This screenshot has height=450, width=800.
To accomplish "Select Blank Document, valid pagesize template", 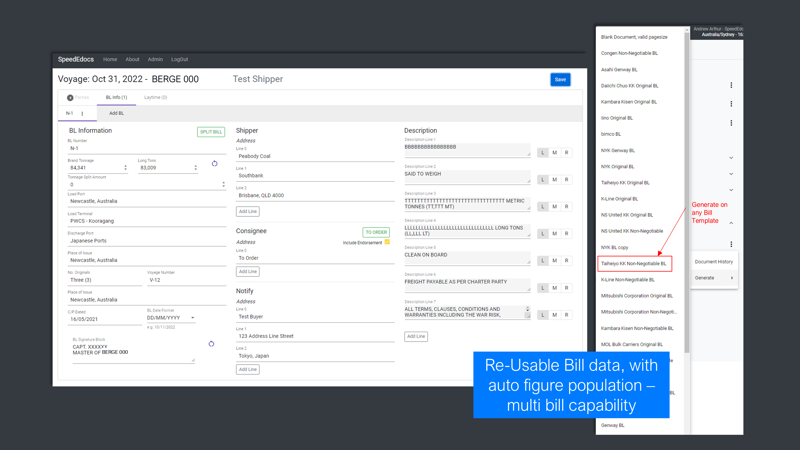I will click(634, 37).
